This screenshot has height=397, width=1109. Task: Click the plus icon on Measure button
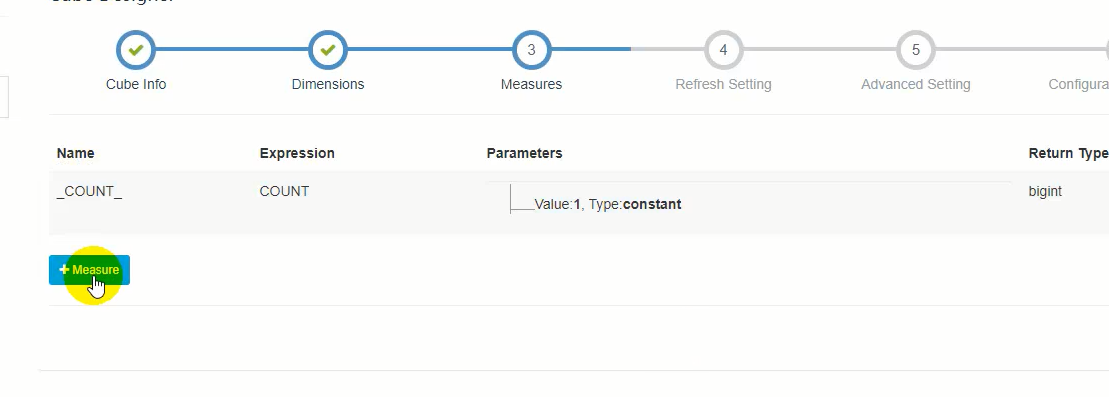click(64, 270)
